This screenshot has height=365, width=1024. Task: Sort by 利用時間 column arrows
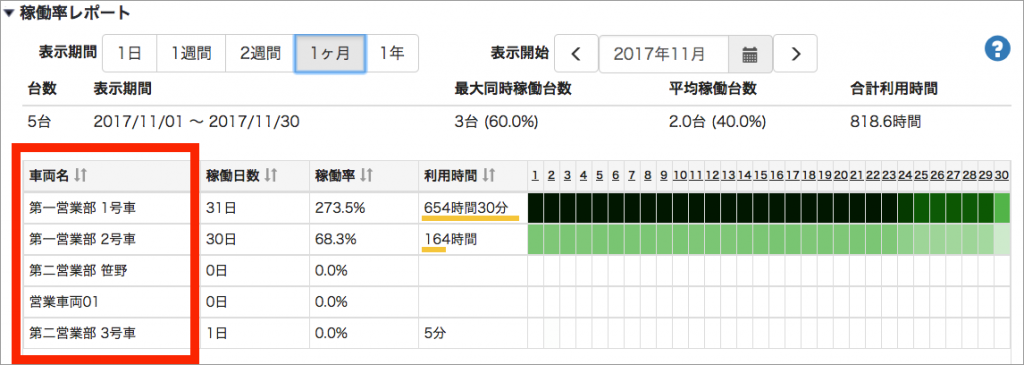pyautogui.click(x=488, y=175)
